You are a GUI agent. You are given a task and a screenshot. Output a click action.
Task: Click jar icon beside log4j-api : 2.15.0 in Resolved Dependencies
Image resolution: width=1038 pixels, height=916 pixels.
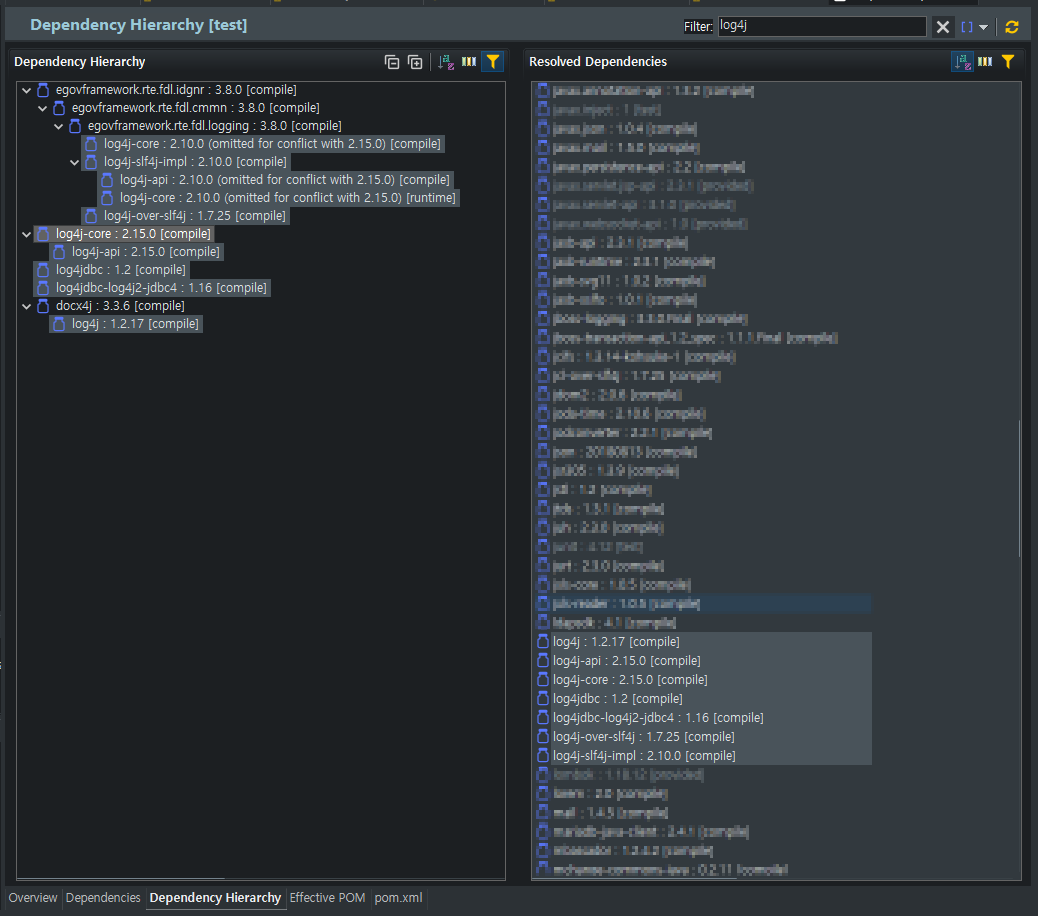point(543,661)
